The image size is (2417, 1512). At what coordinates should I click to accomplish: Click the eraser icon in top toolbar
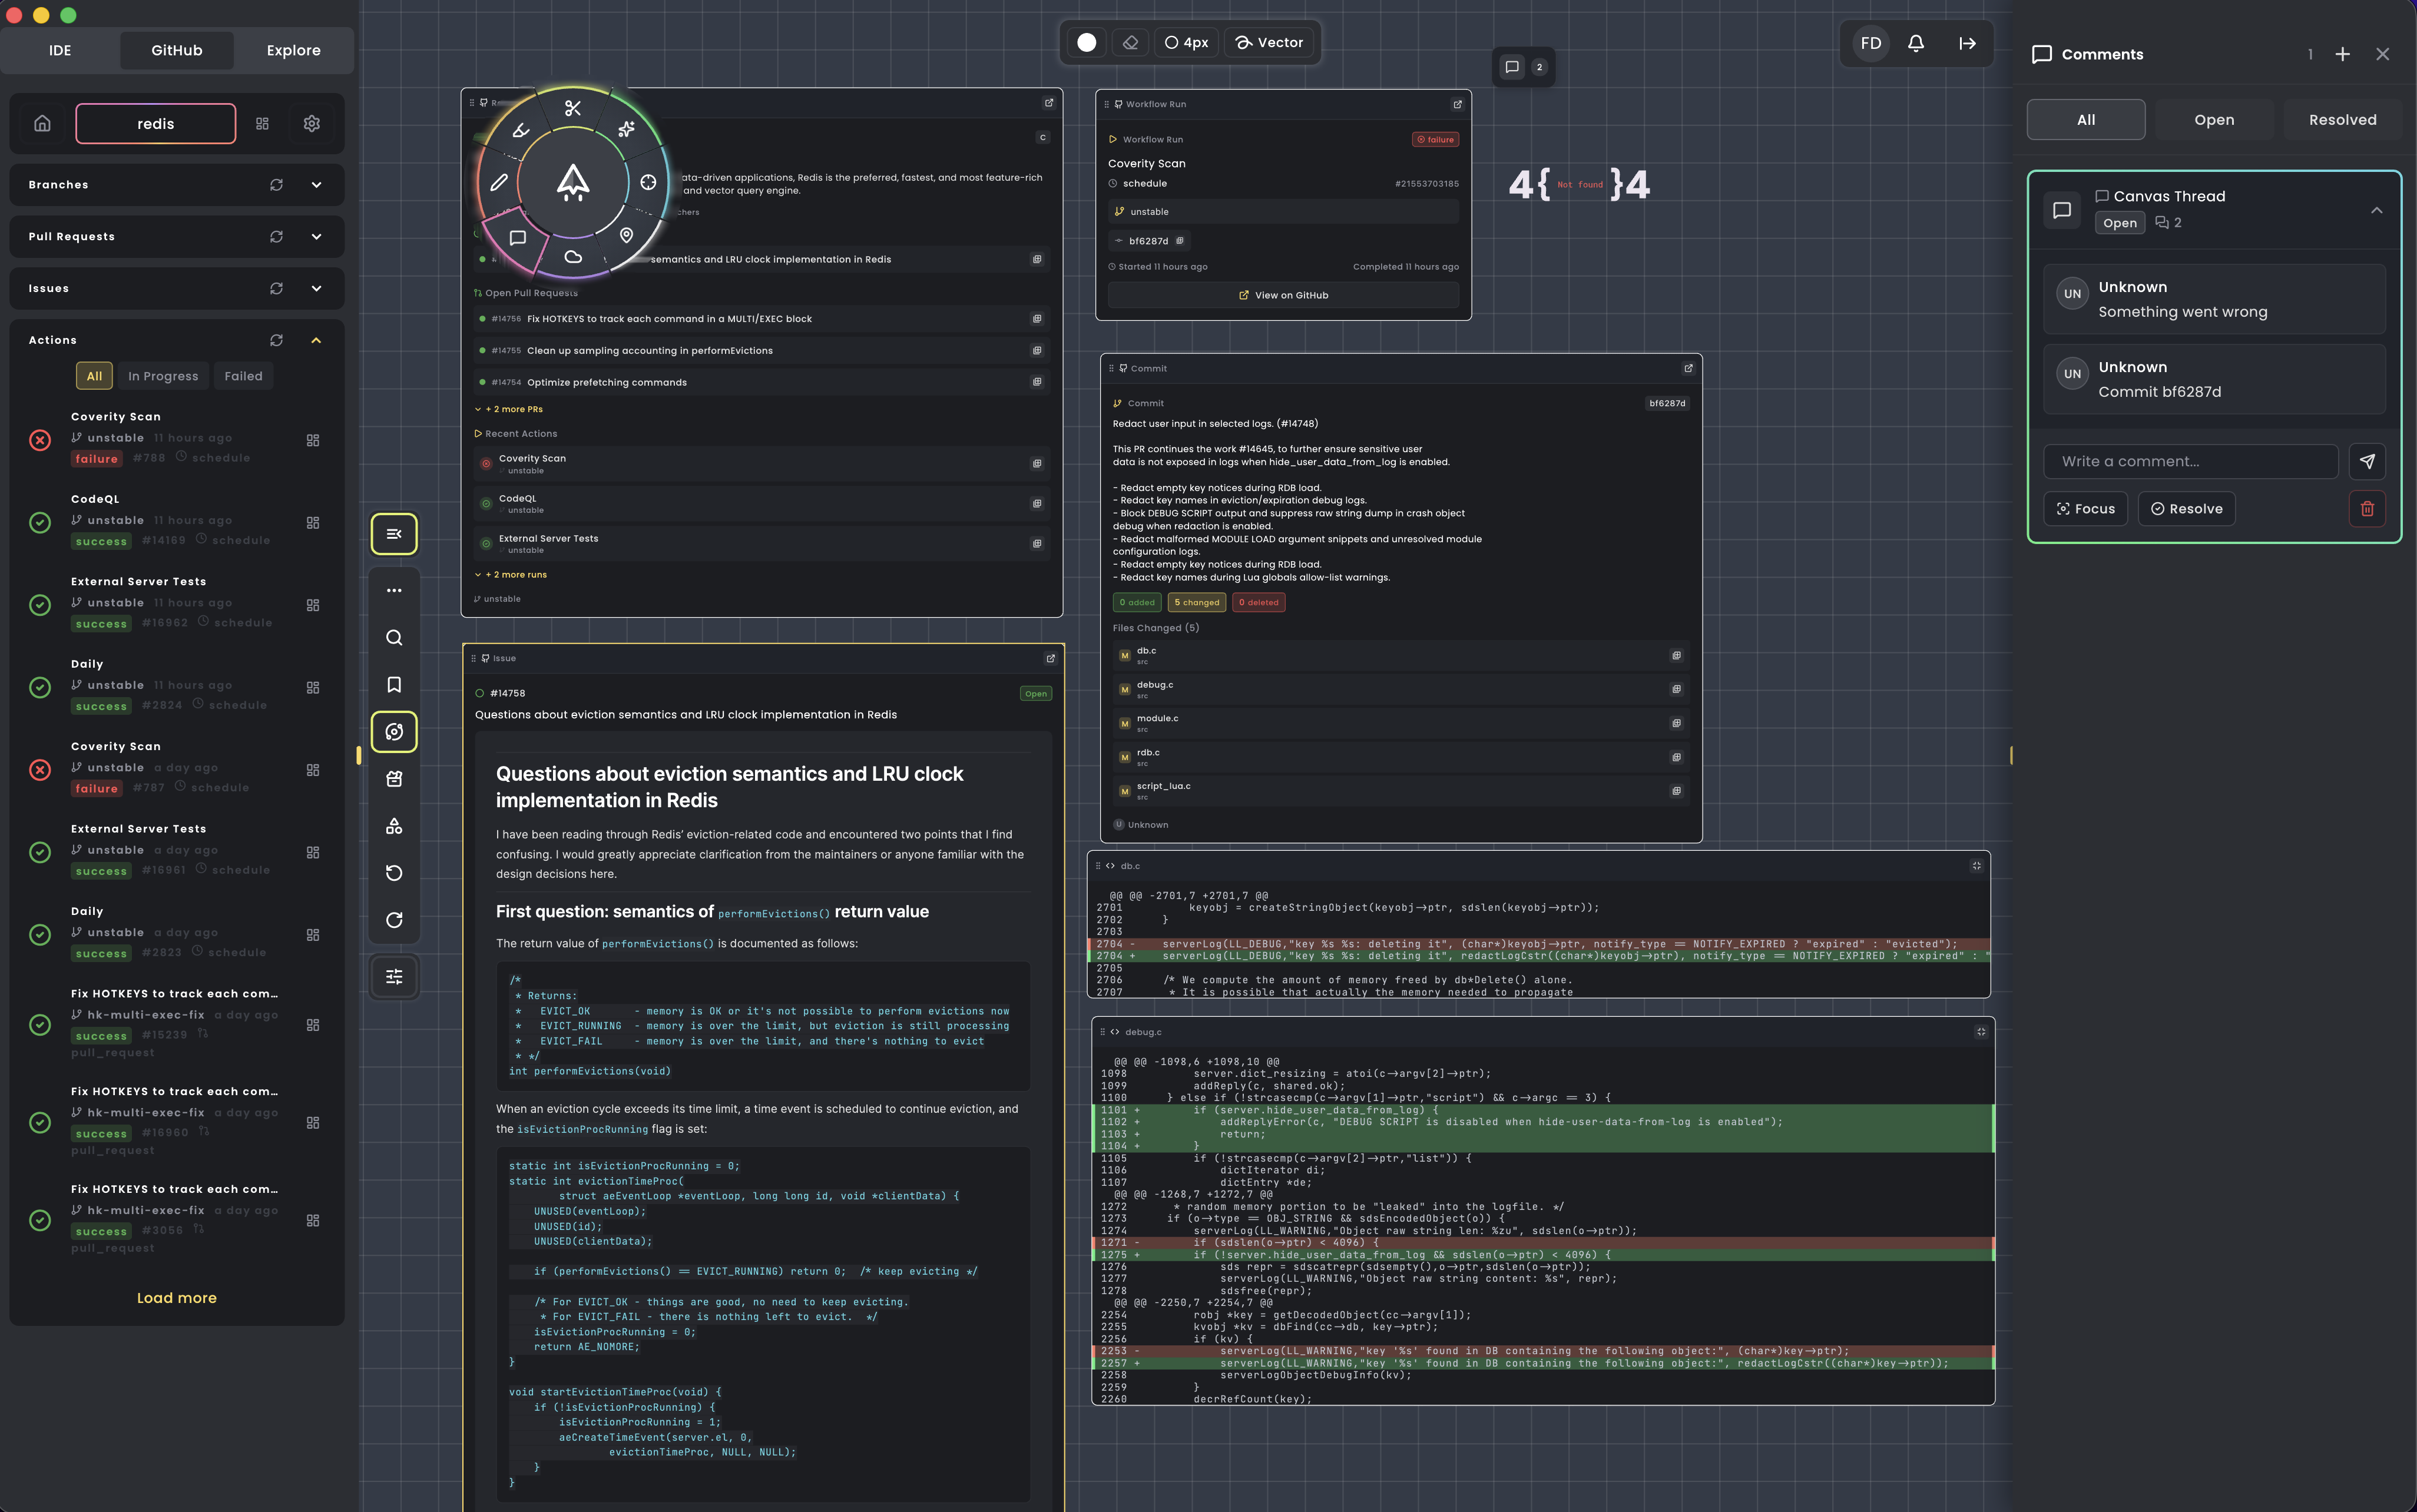pyautogui.click(x=1131, y=42)
